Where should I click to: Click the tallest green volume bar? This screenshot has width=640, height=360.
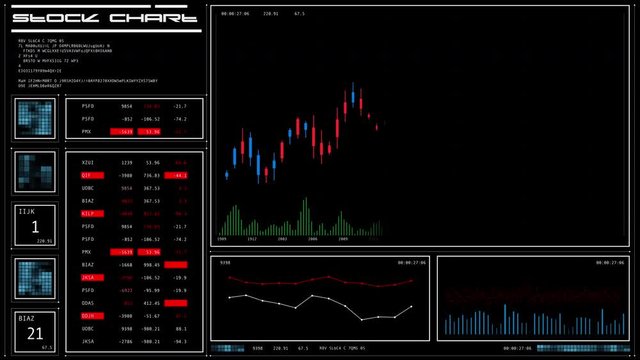pos(305,216)
